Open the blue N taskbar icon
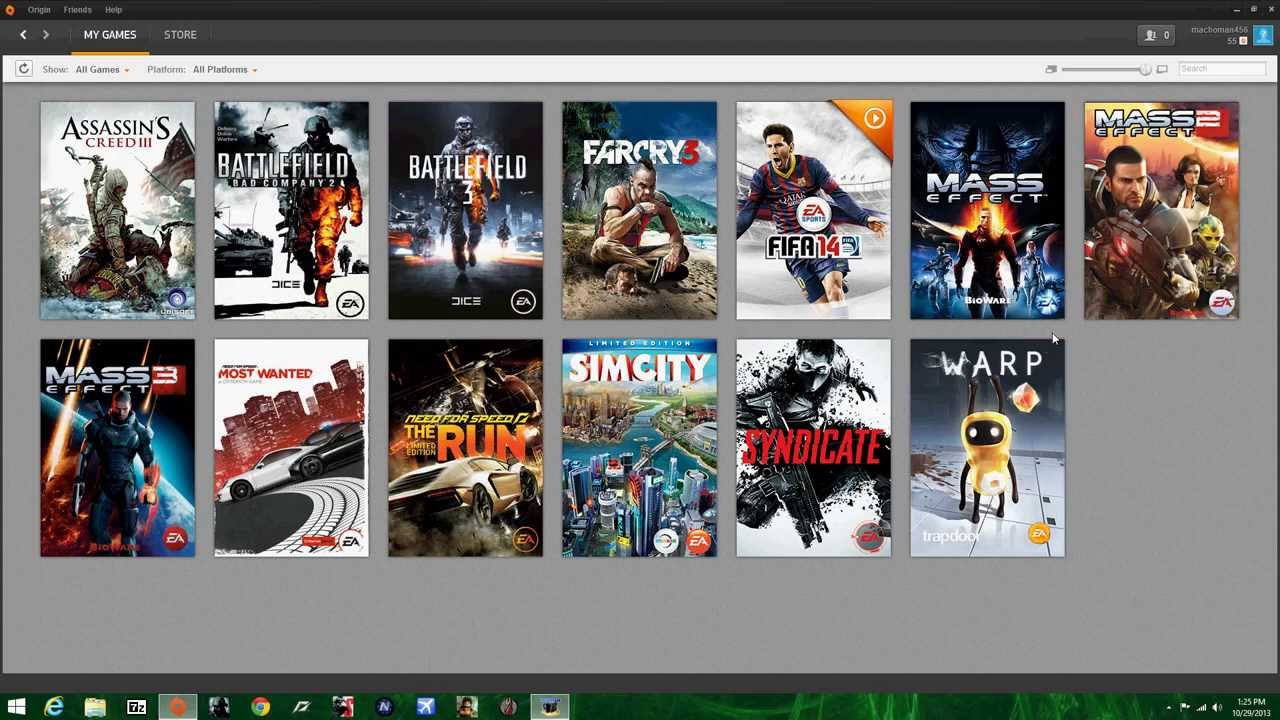The image size is (1280, 720). [384, 708]
